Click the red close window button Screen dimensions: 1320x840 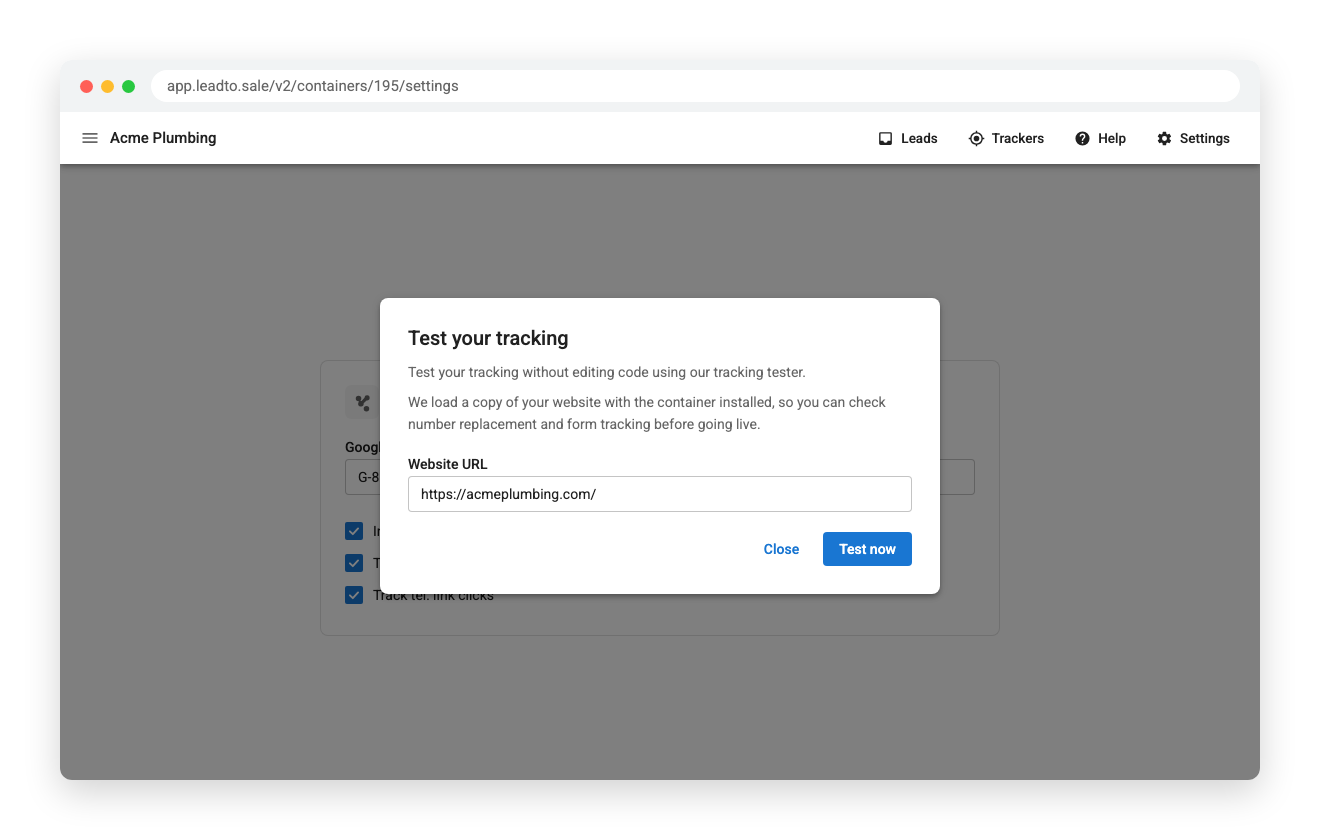click(x=87, y=86)
